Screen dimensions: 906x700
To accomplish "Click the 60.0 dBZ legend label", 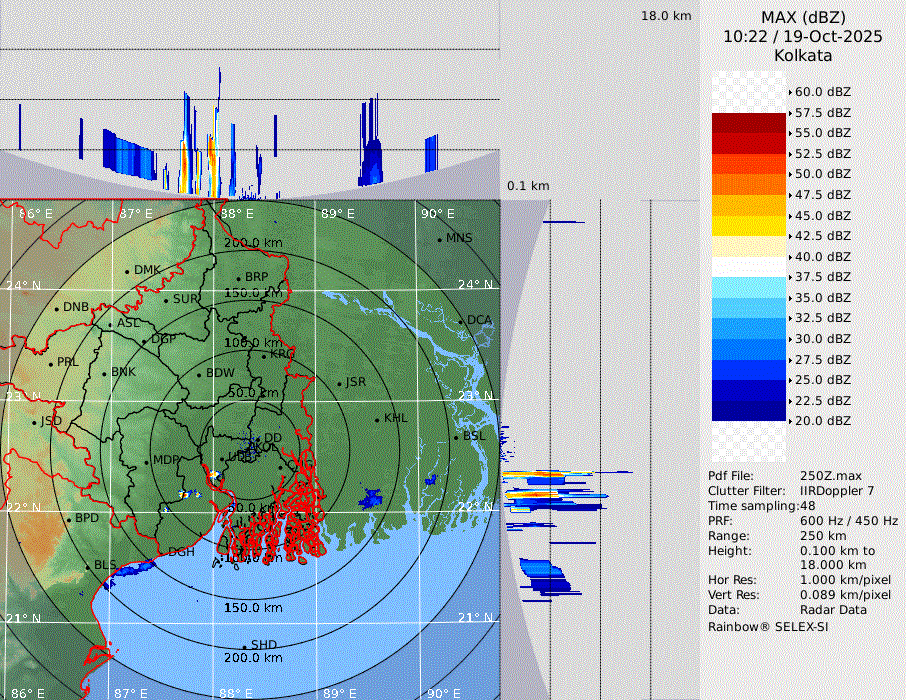I will (x=822, y=91).
